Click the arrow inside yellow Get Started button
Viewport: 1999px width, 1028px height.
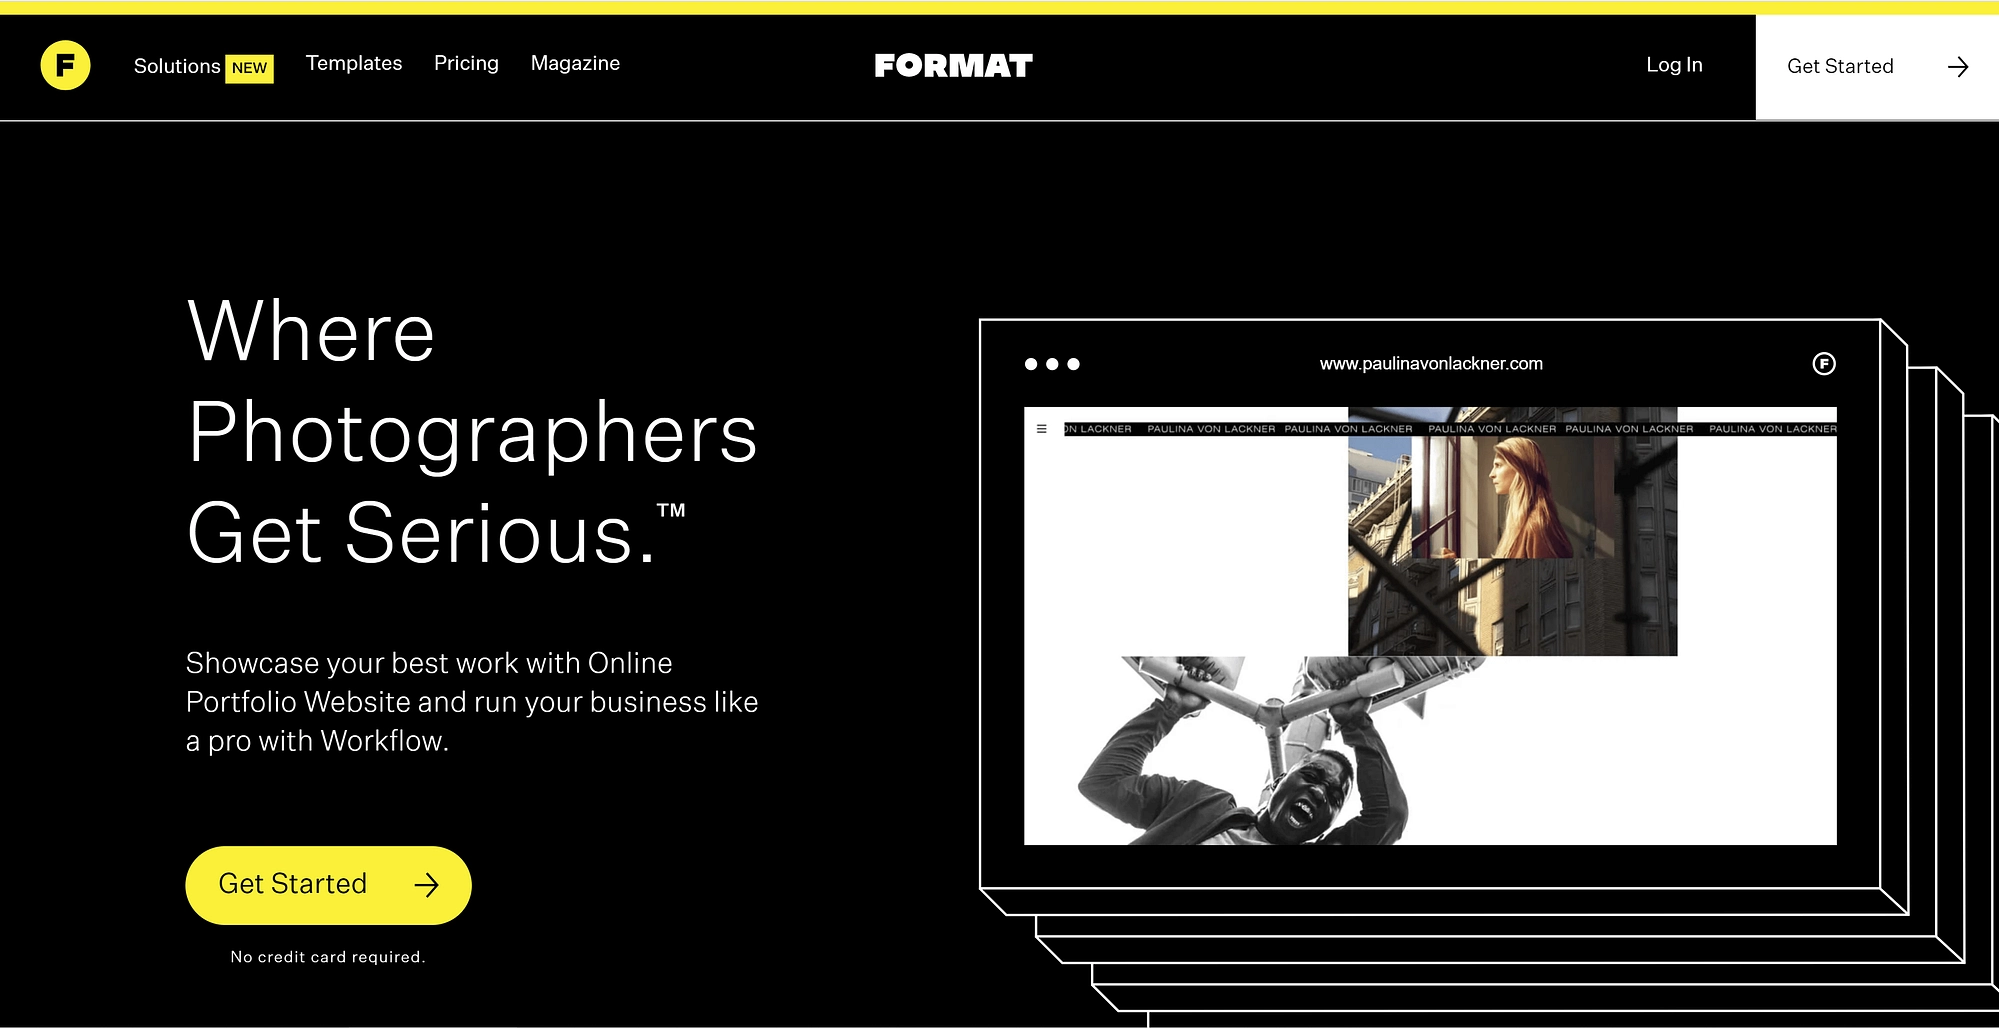click(427, 884)
